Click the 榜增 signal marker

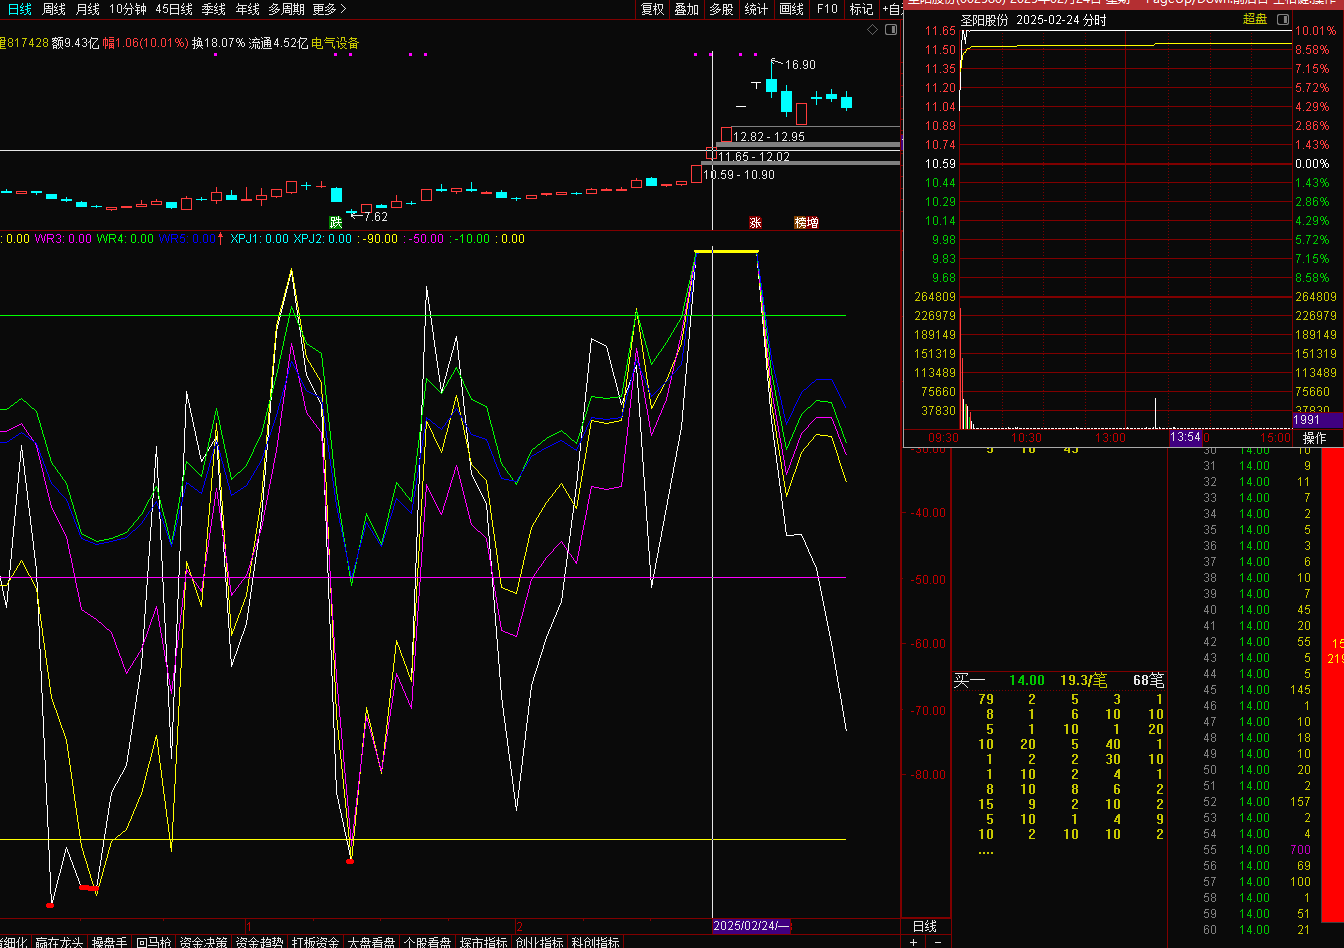point(806,222)
